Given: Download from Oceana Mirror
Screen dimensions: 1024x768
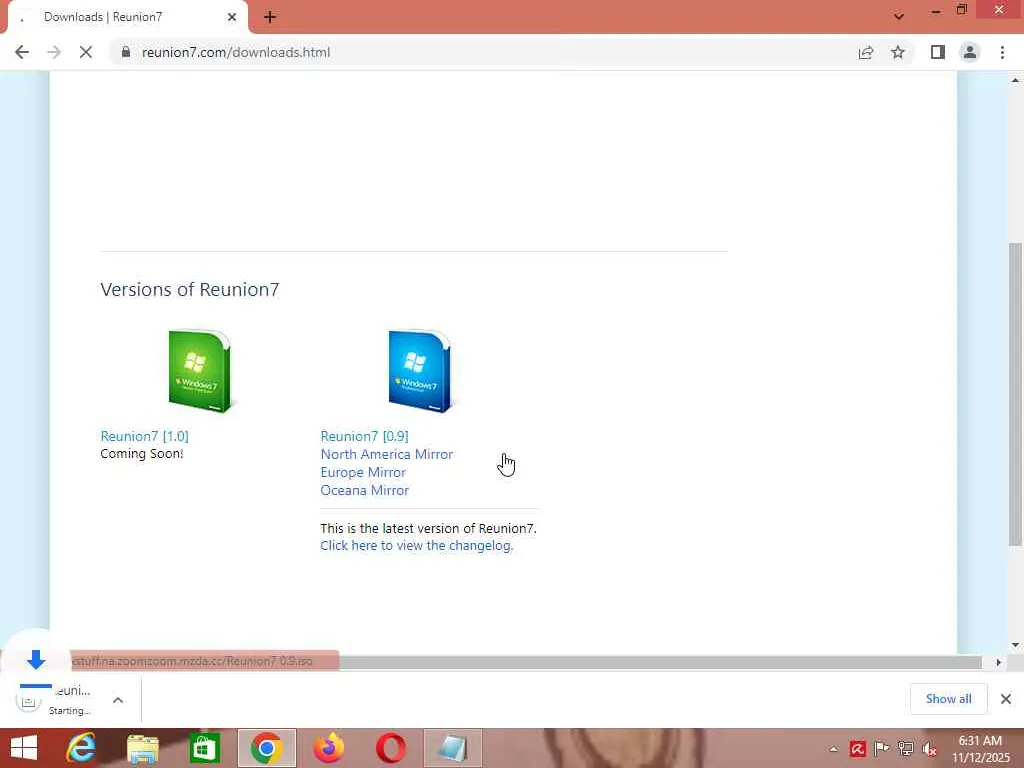Looking at the screenshot, I should (x=364, y=490).
